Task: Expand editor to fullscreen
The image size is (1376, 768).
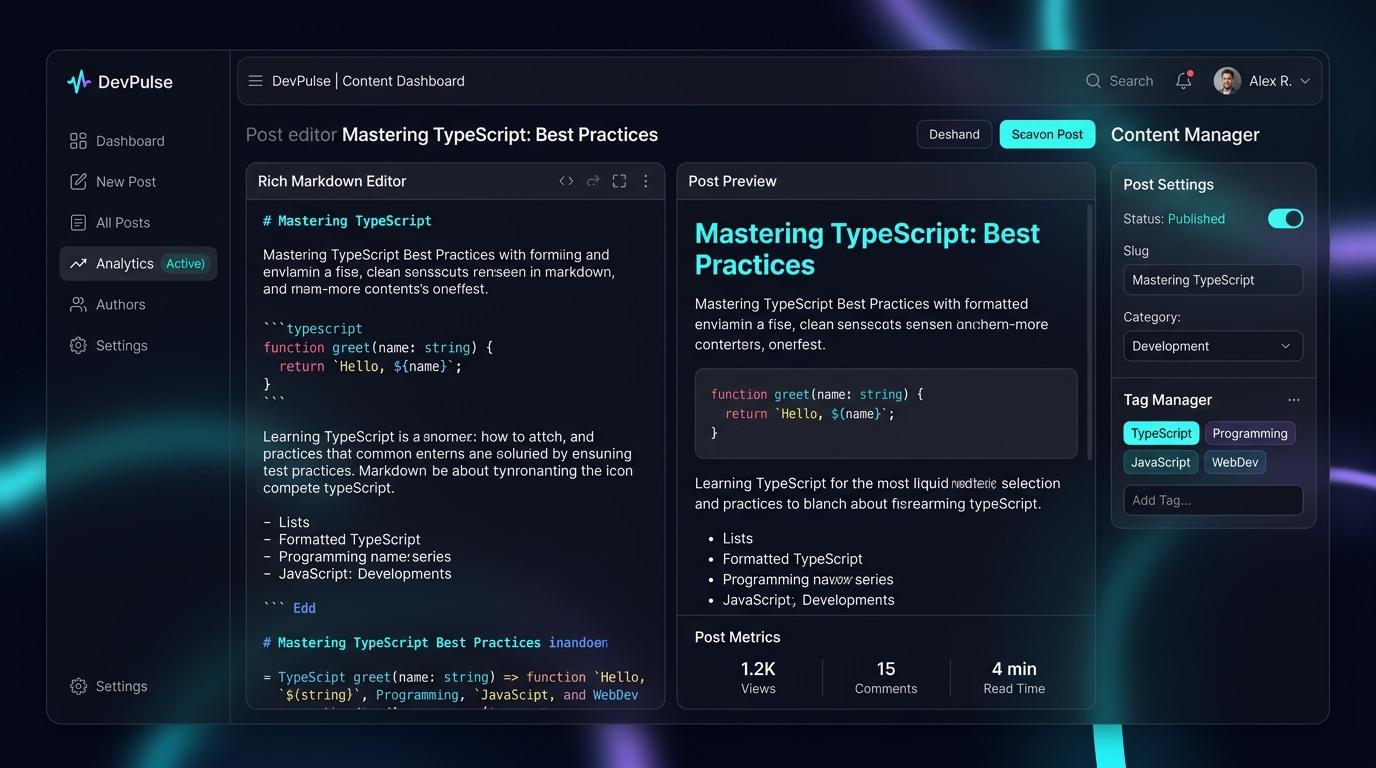Action: 619,181
